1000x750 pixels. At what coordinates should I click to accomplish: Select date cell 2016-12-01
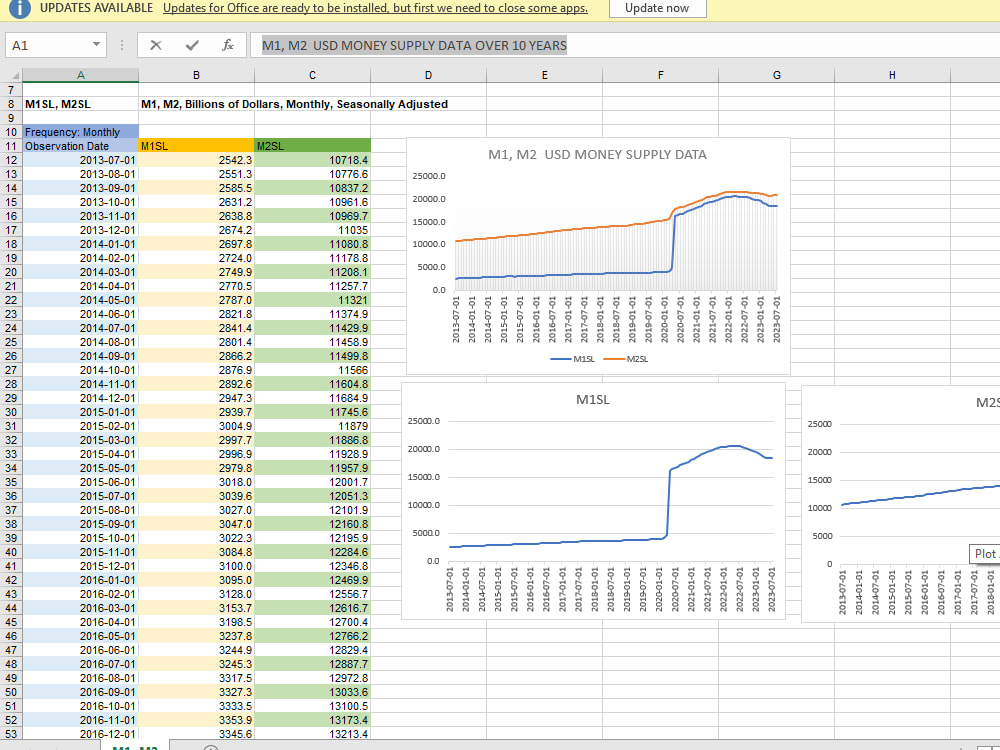point(80,734)
